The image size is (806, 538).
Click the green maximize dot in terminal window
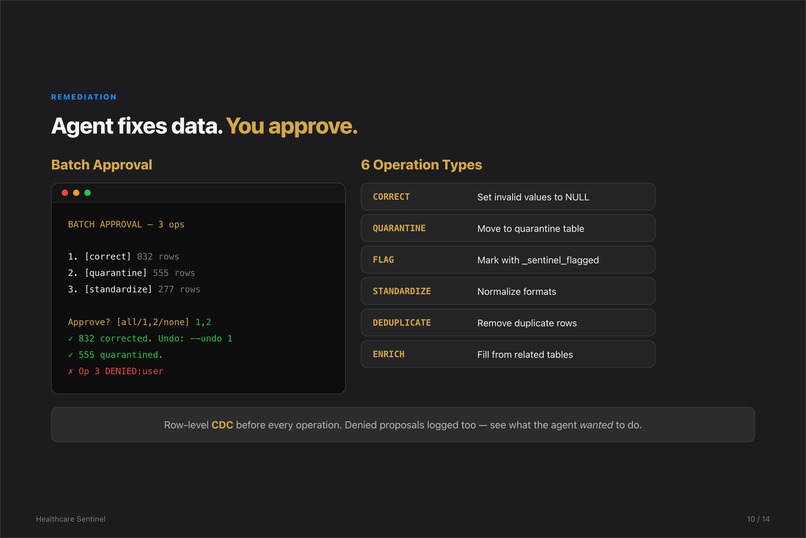coord(87,193)
